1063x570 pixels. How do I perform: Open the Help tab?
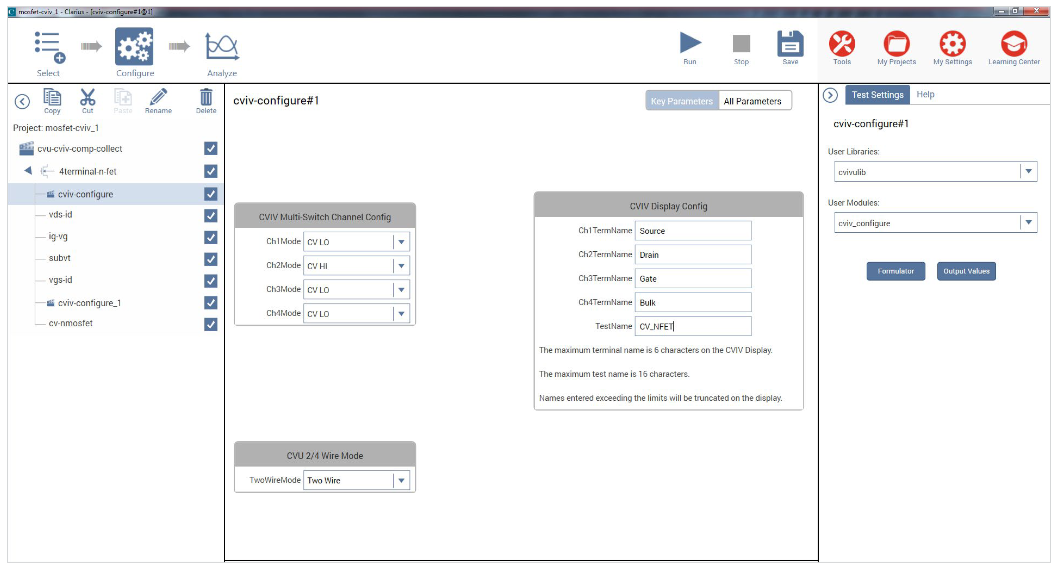pyautogui.click(x=925, y=95)
